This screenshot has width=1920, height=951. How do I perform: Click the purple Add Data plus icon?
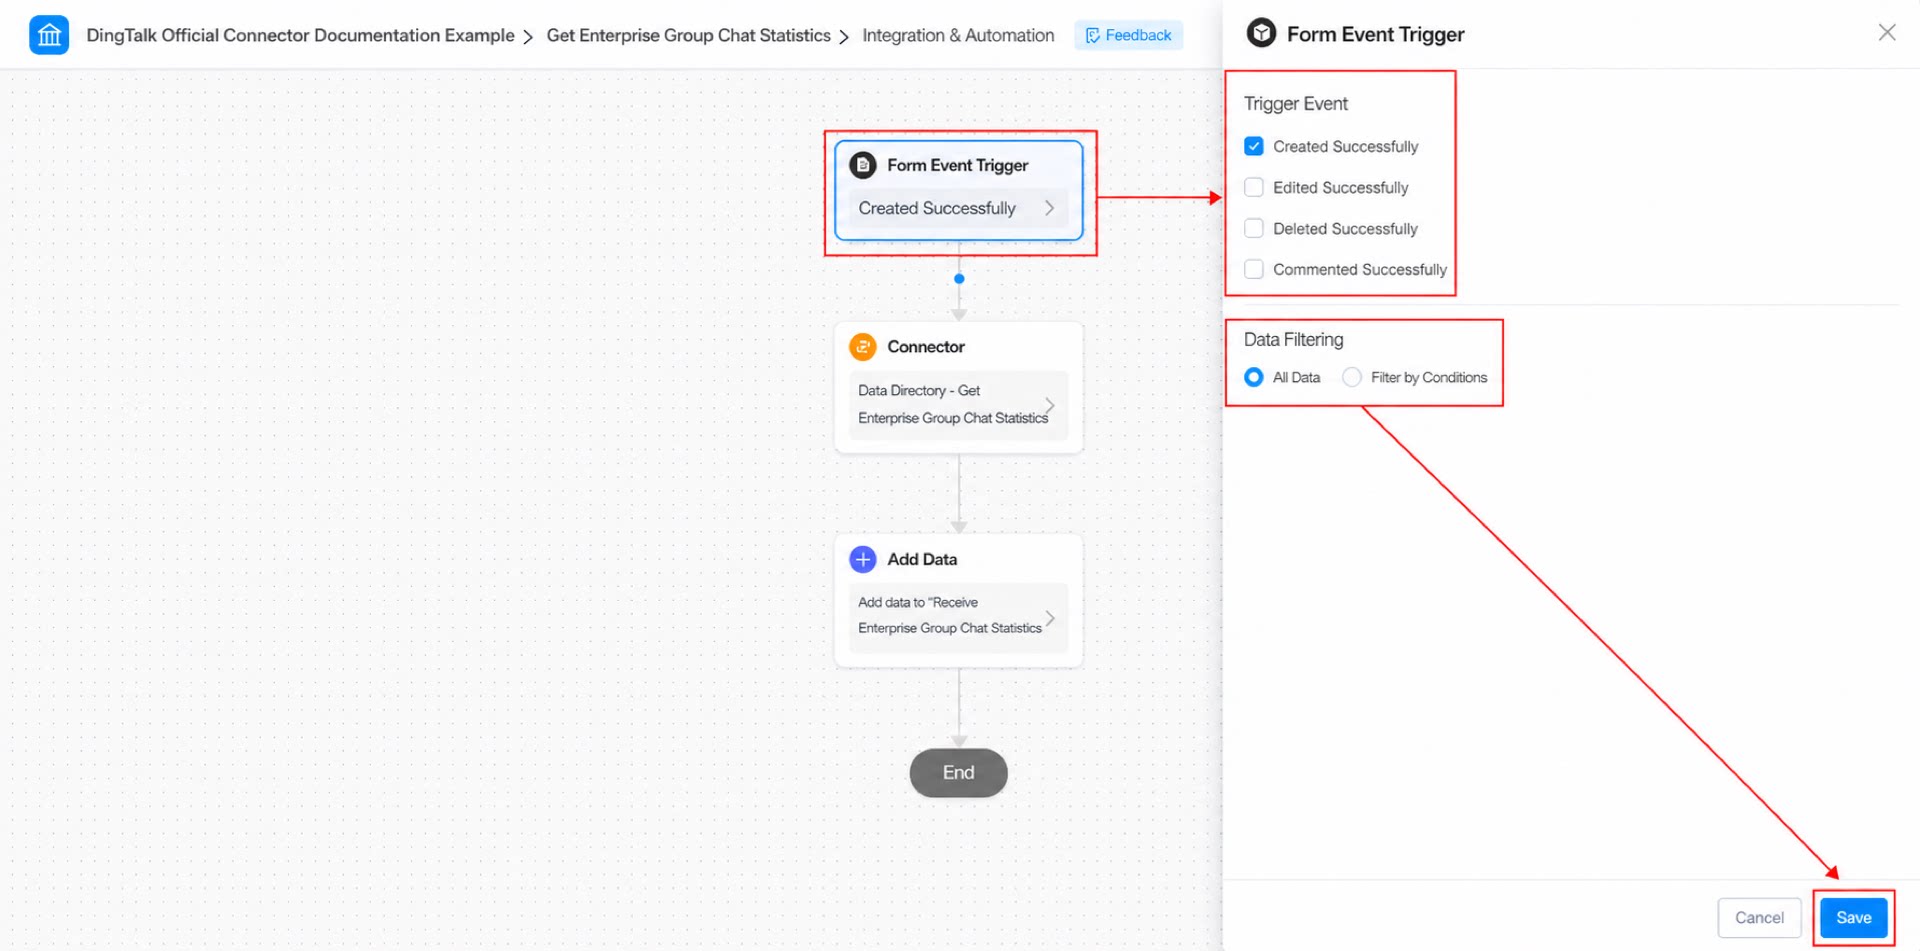pyautogui.click(x=862, y=559)
